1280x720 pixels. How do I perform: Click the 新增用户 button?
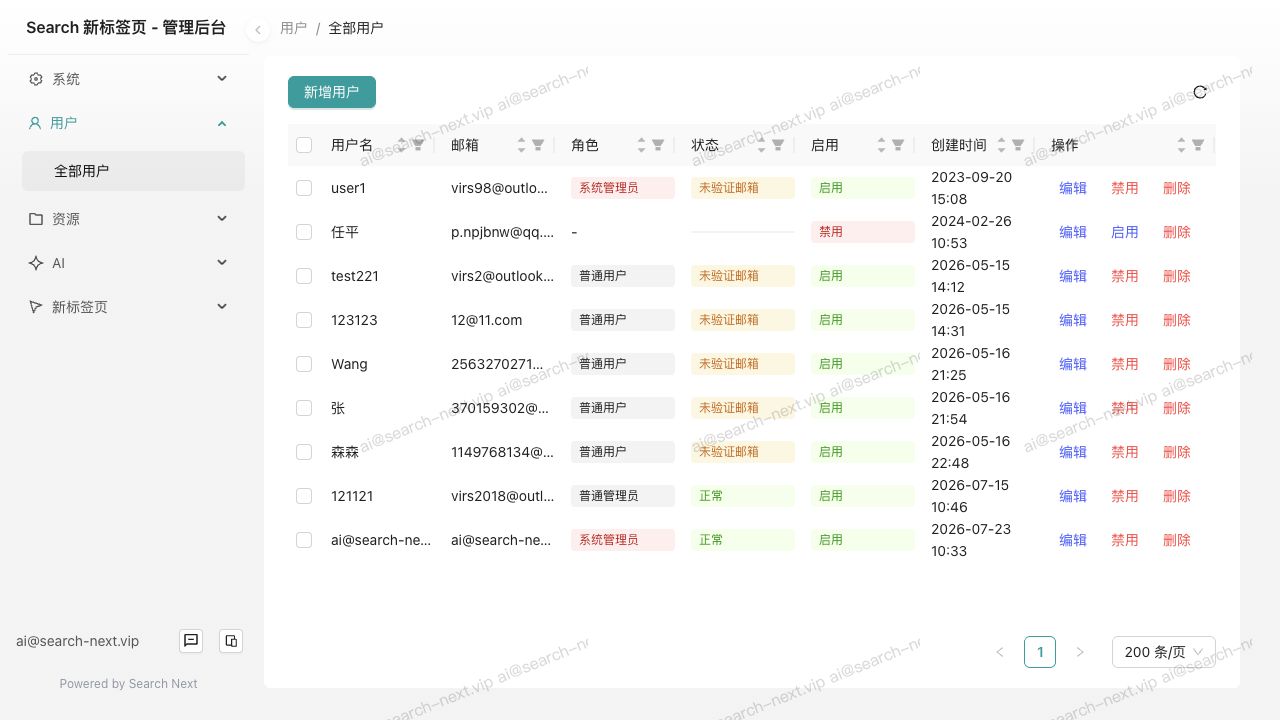[x=332, y=92]
